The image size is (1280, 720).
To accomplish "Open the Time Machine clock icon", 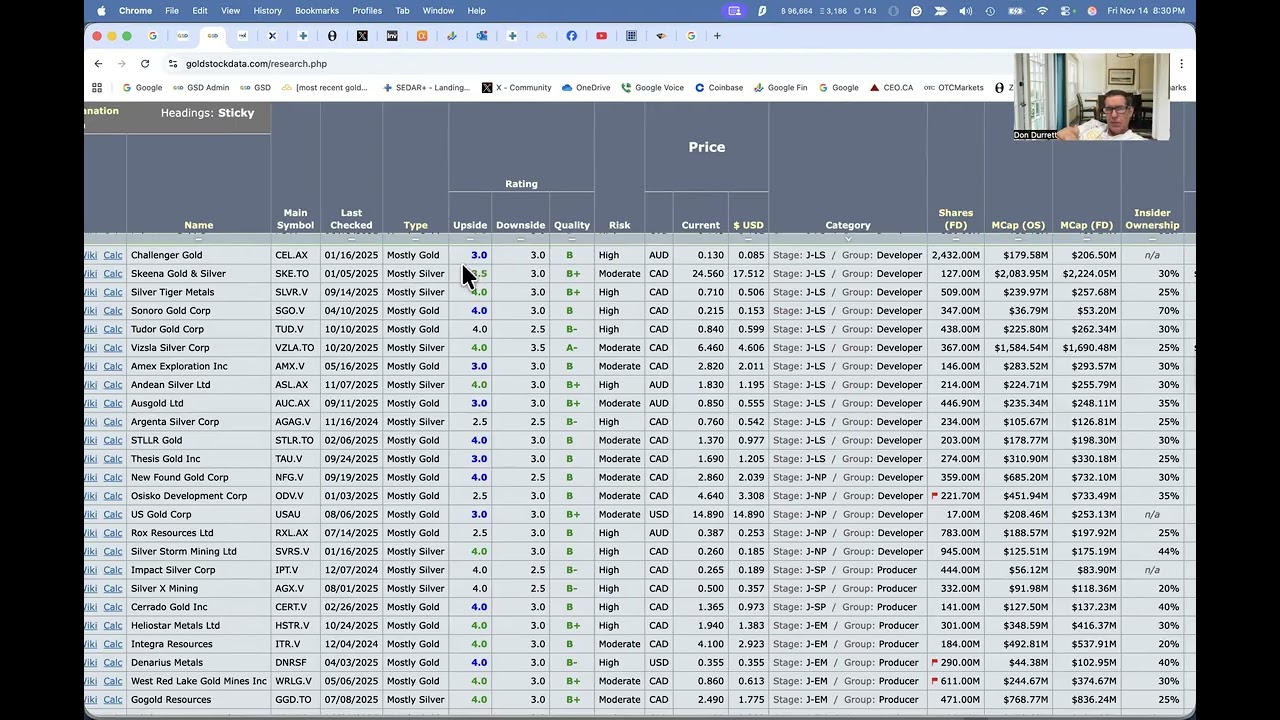I will 990,10.
